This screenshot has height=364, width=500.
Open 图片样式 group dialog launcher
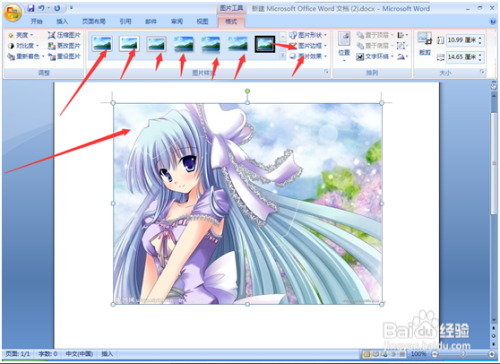point(326,72)
